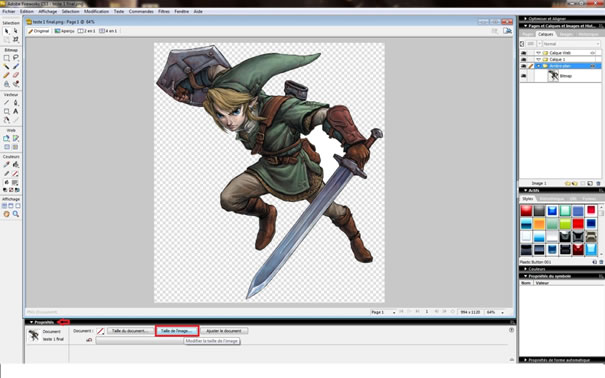Collapse the Calque Web layer triangle
This screenshot has height=378, width=605.
(x=538, y=53)
